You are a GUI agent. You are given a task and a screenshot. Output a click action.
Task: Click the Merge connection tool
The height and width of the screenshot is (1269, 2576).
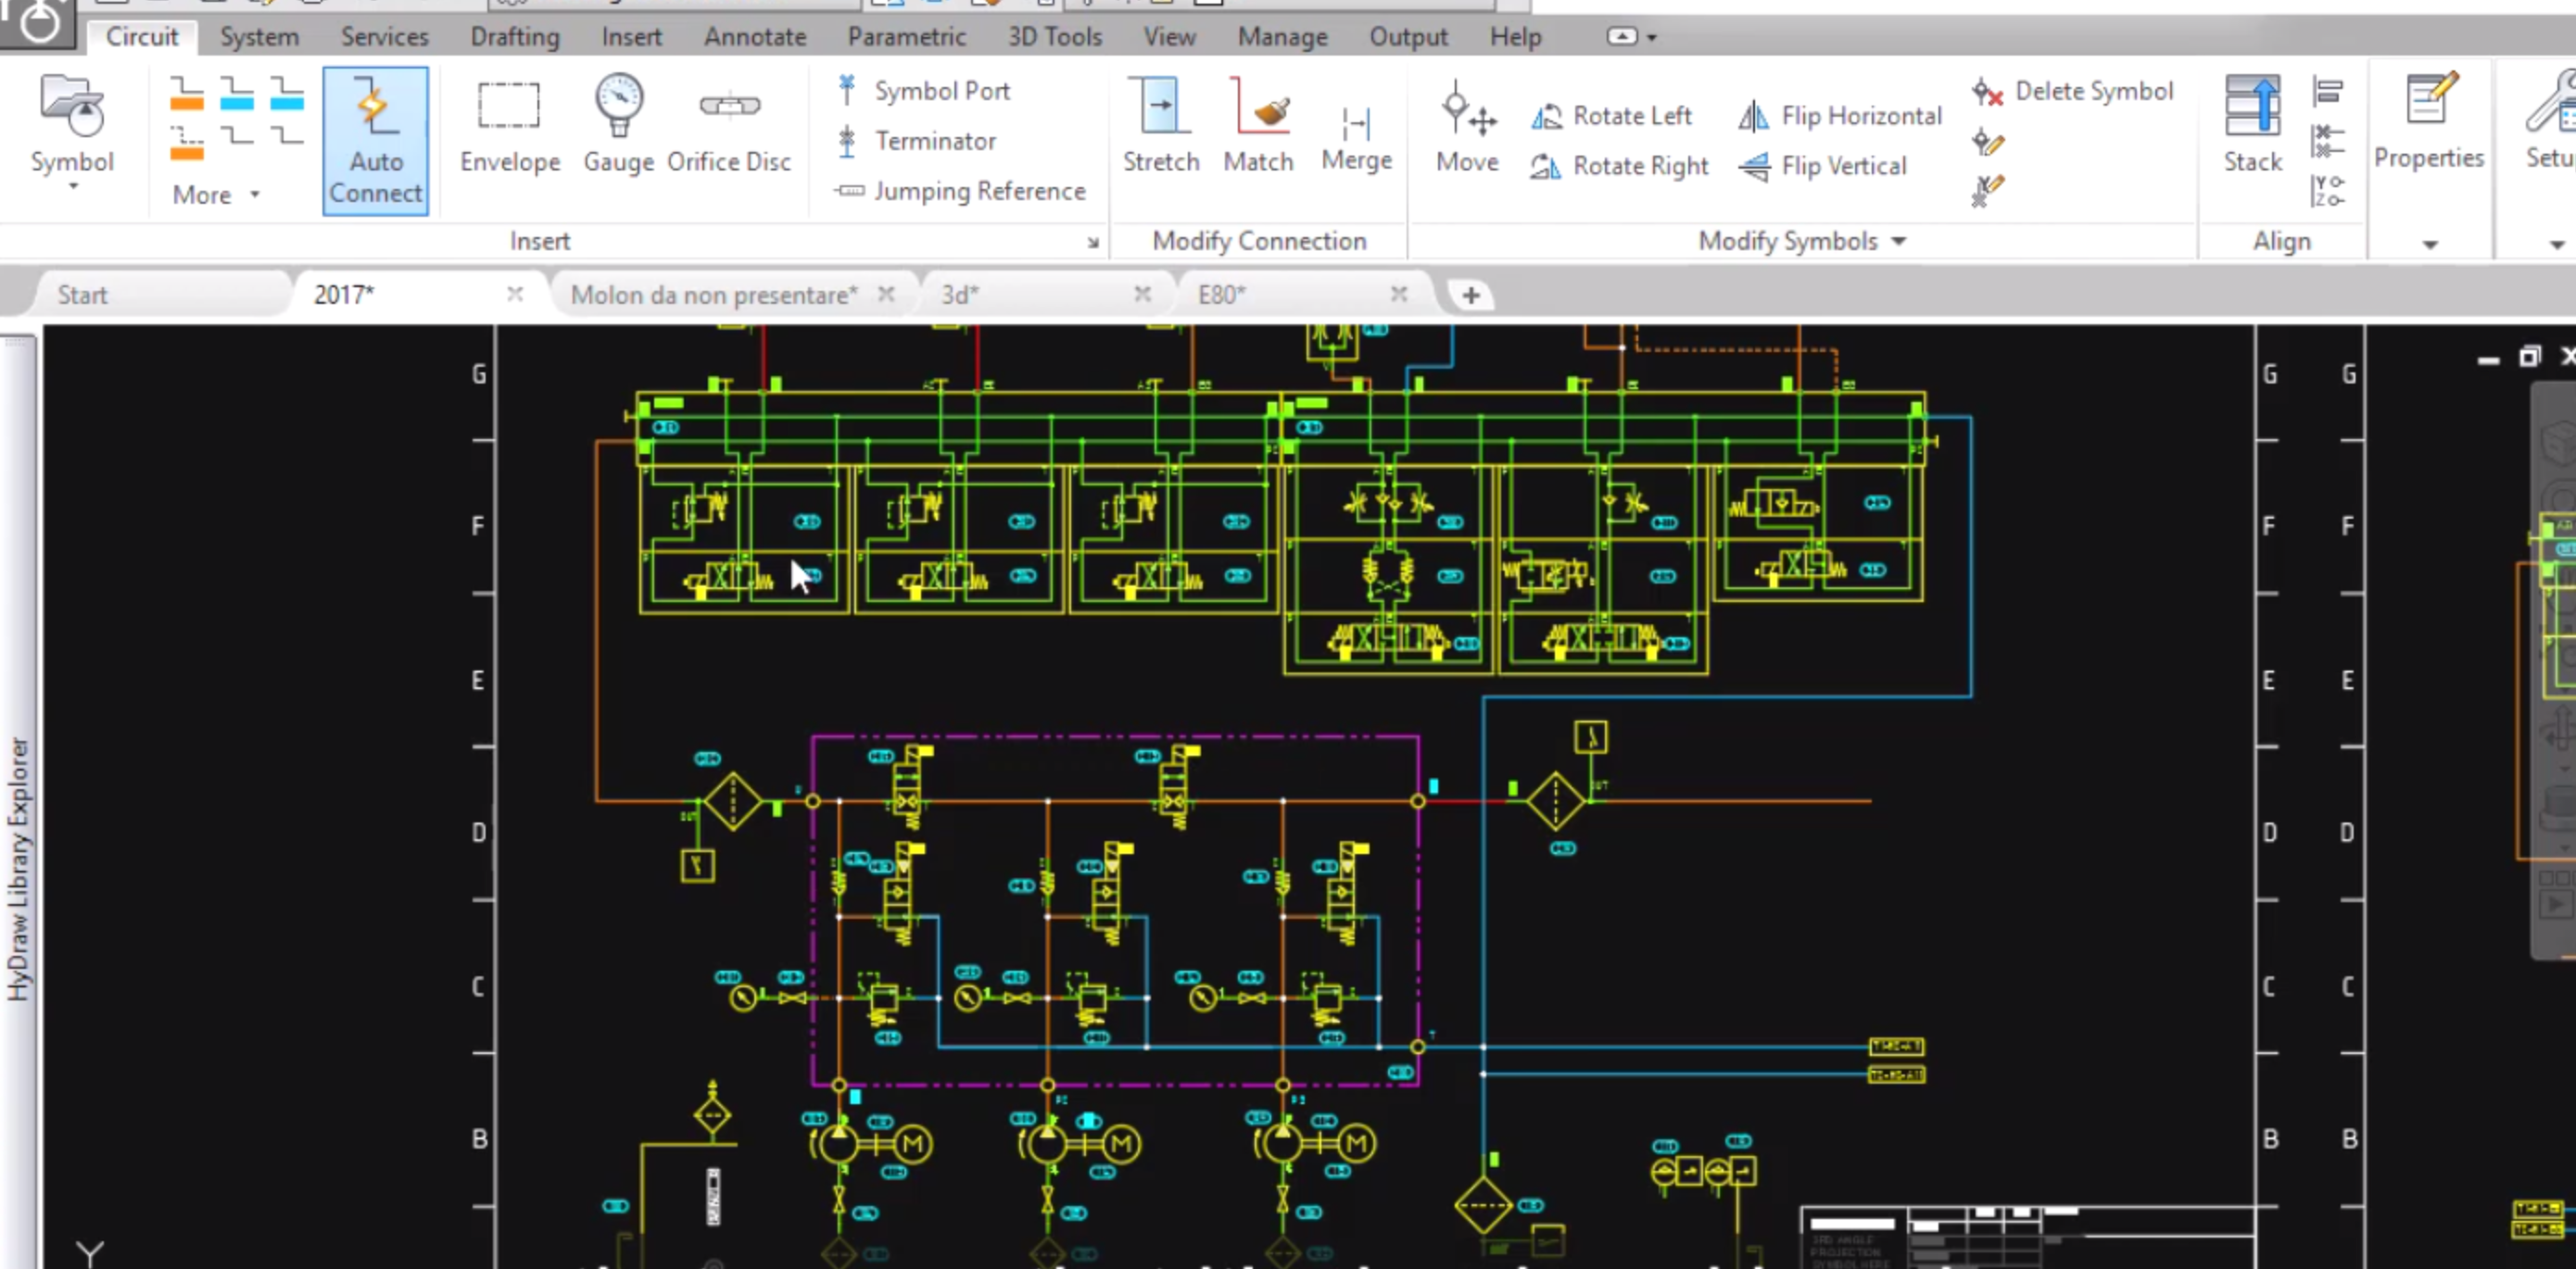coord(1356,137)
